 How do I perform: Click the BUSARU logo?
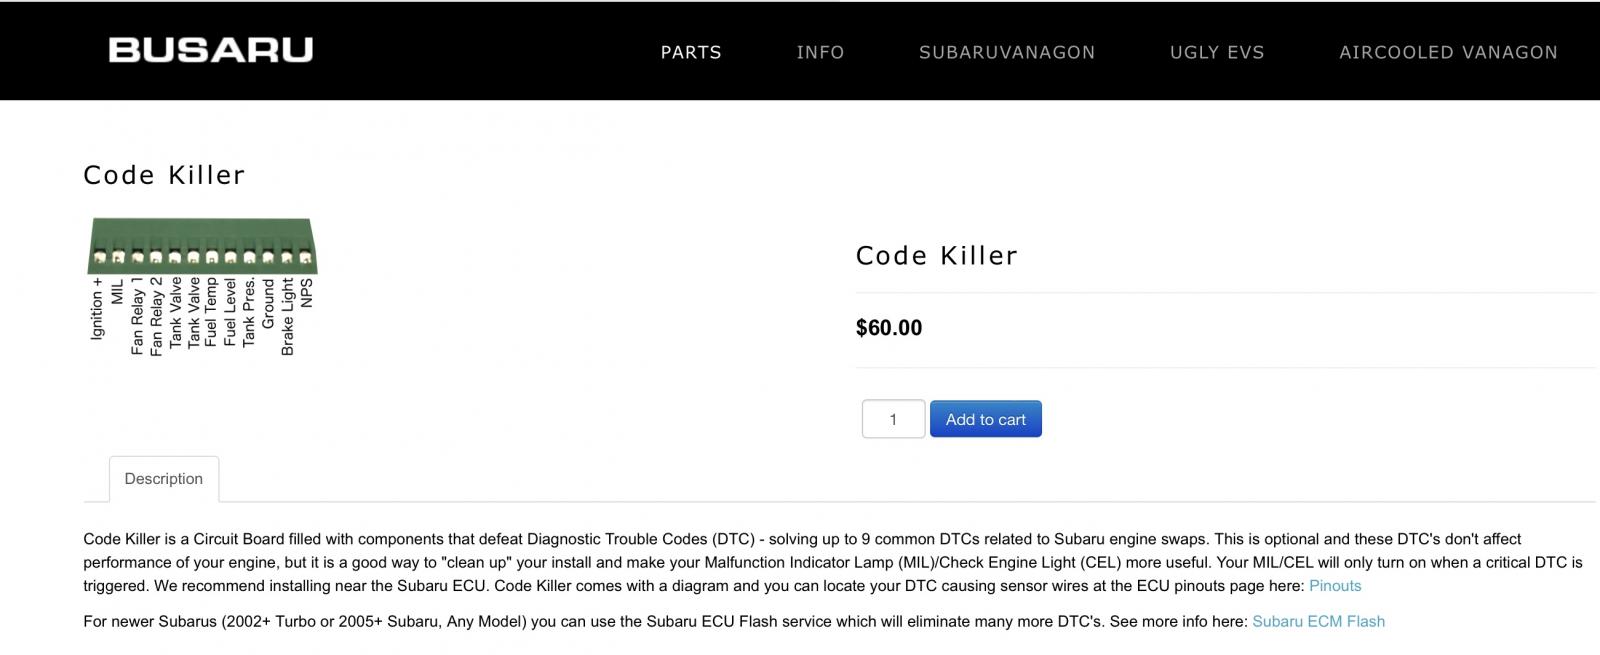click(x=211, y=50)
